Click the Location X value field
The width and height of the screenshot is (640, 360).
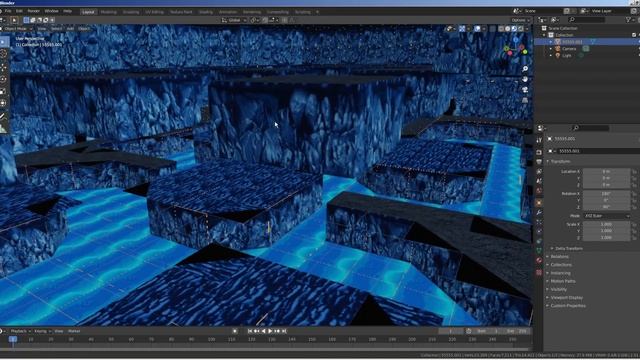607,172
